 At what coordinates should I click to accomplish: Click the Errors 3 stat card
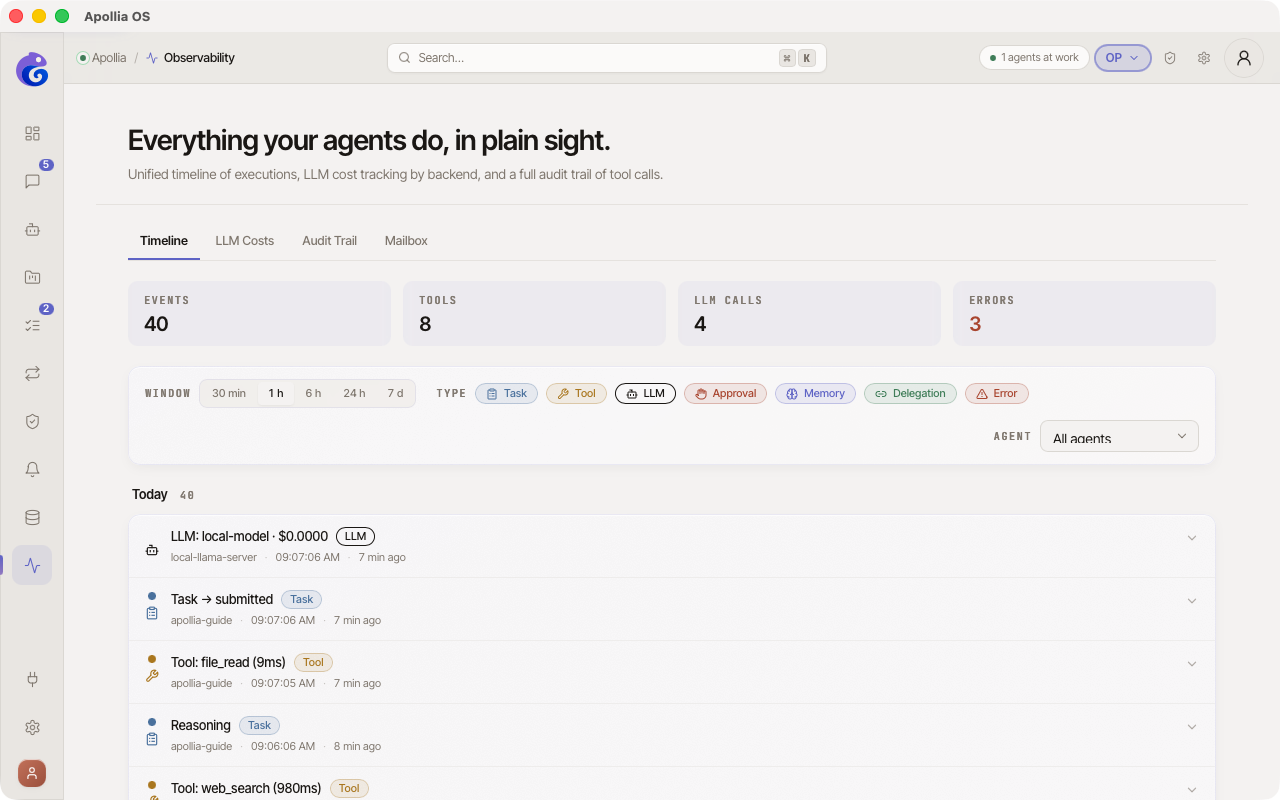(x=1084, y=314)
